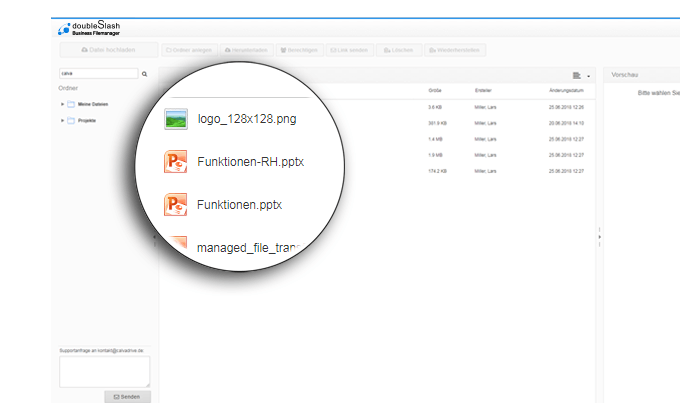Click the magnifier search icon

pos(145,74)
